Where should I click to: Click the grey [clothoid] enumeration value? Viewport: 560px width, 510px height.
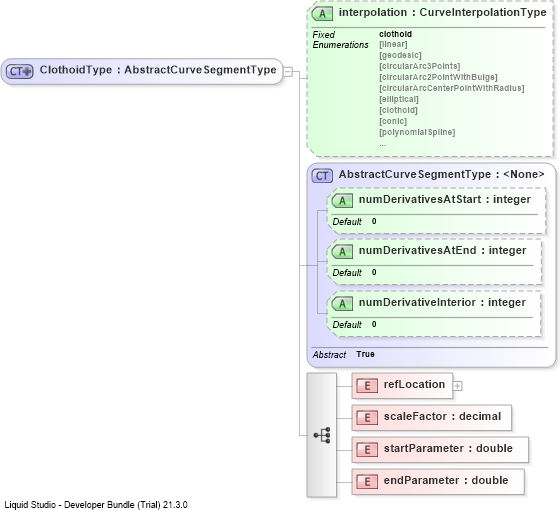398,110
